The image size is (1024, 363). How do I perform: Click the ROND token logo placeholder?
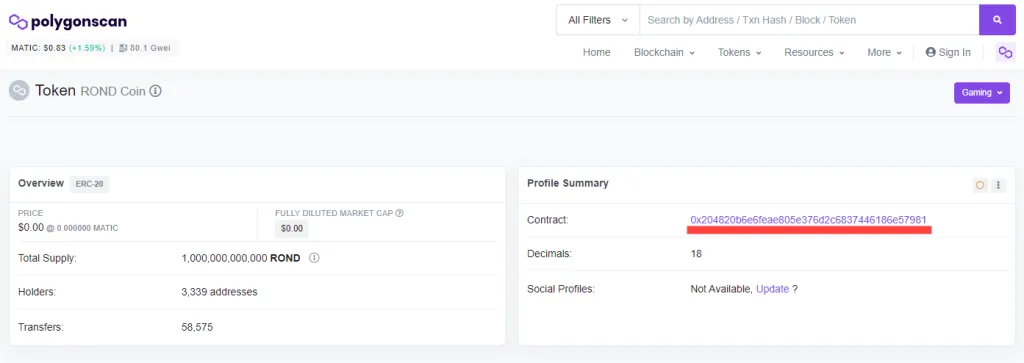tap(19, 90)
